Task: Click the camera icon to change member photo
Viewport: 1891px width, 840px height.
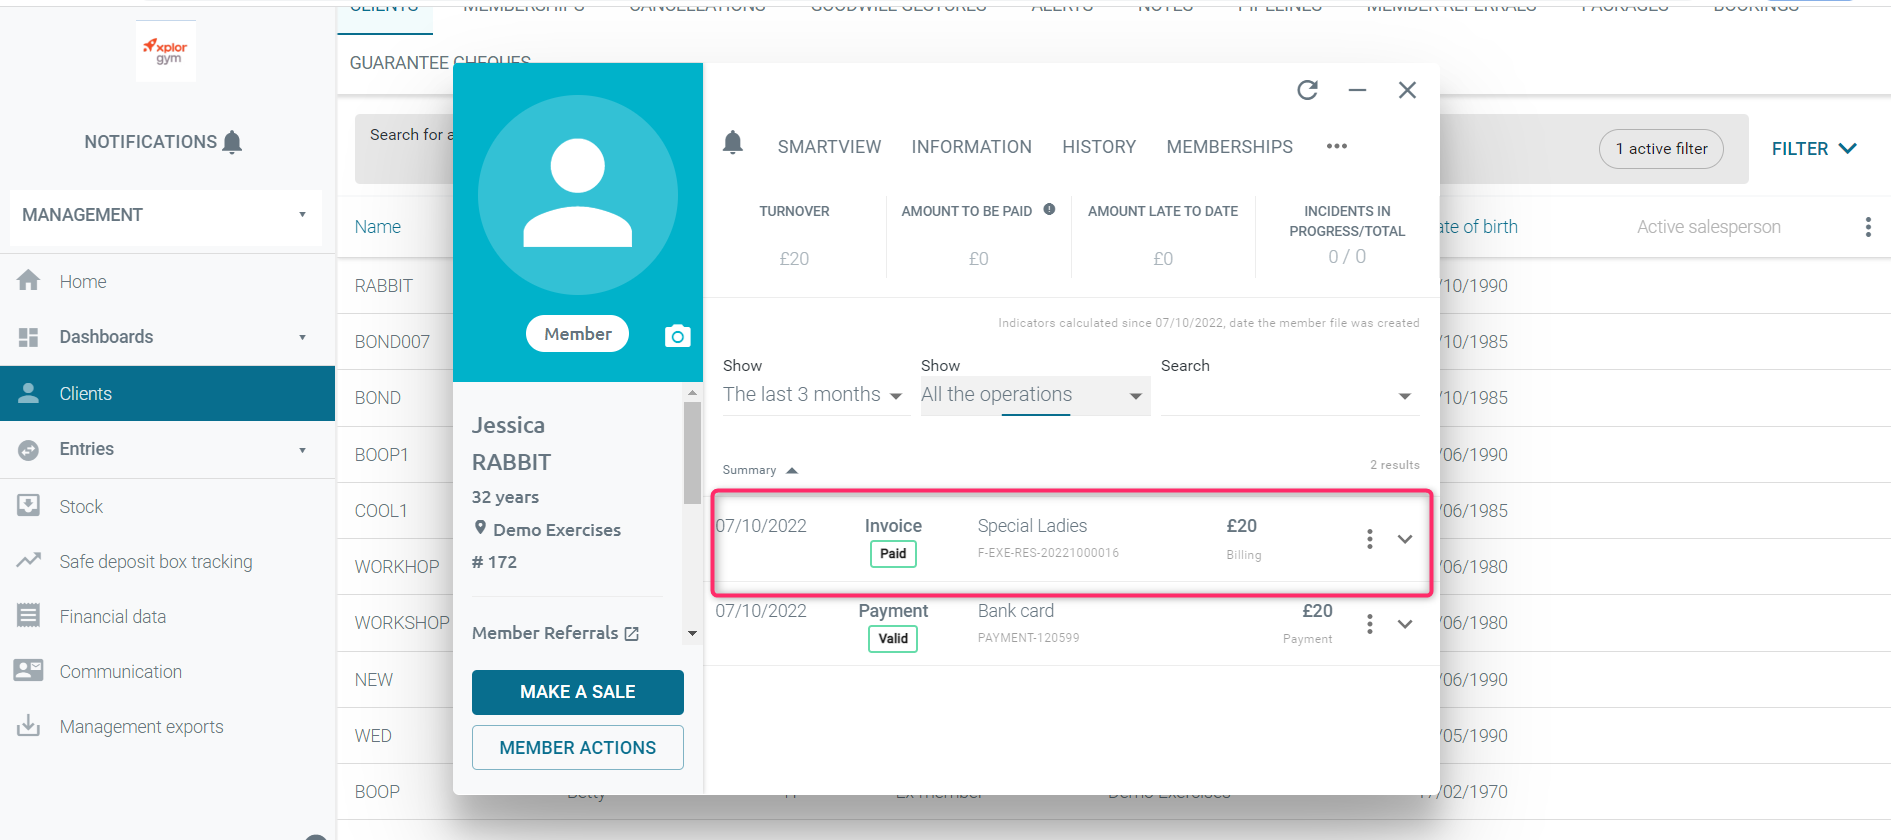Action: tap(677, 336)
